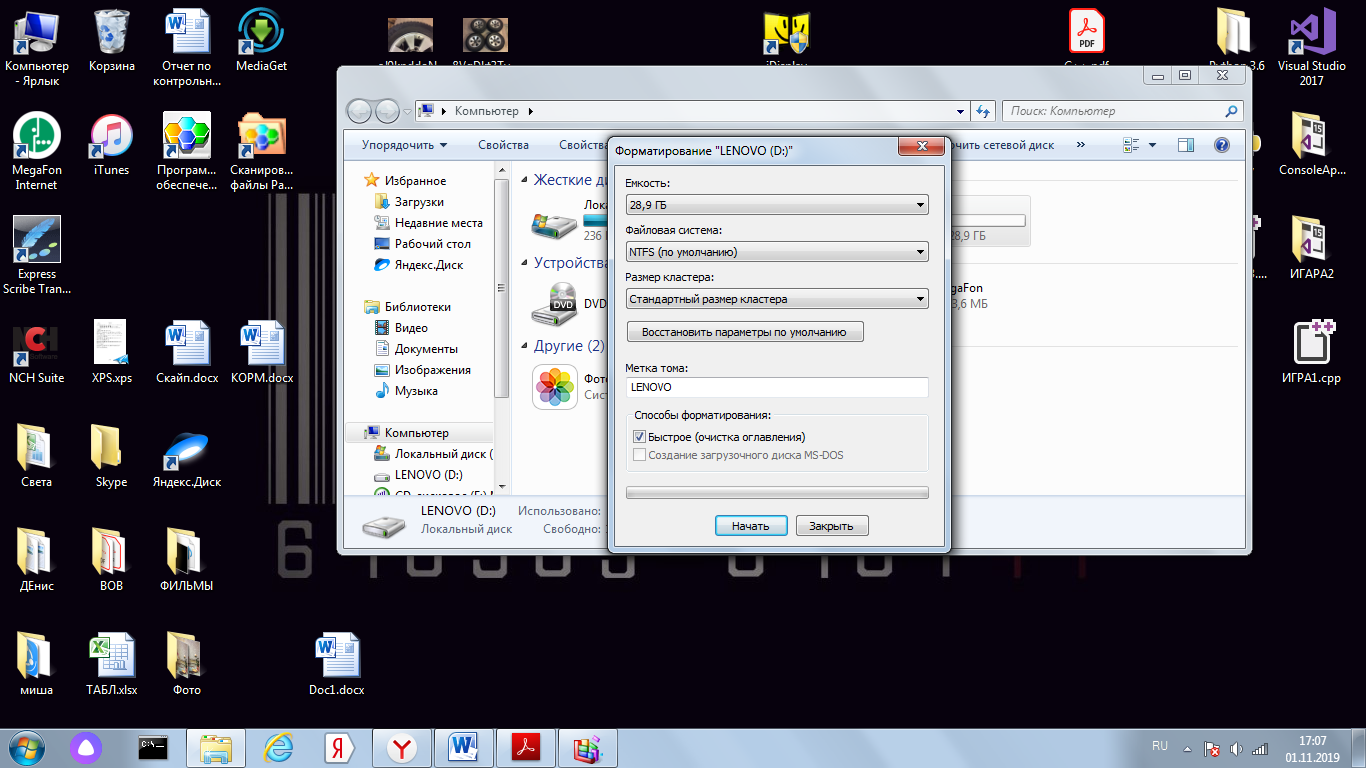The image size is (1366, 768).
Task: Show more toolbar commands chevron in Explorer
Action: 1080,145
